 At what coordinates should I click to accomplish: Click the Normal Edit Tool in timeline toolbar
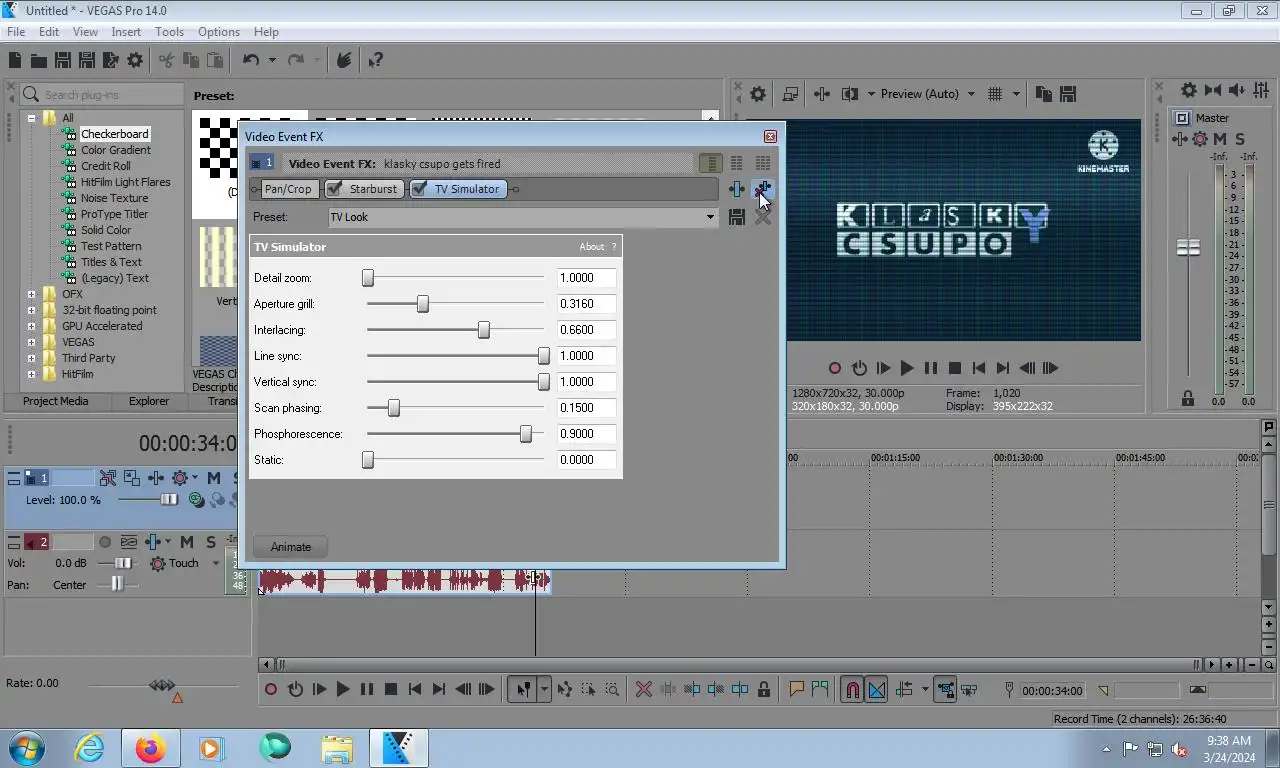(x=523, y=689)
